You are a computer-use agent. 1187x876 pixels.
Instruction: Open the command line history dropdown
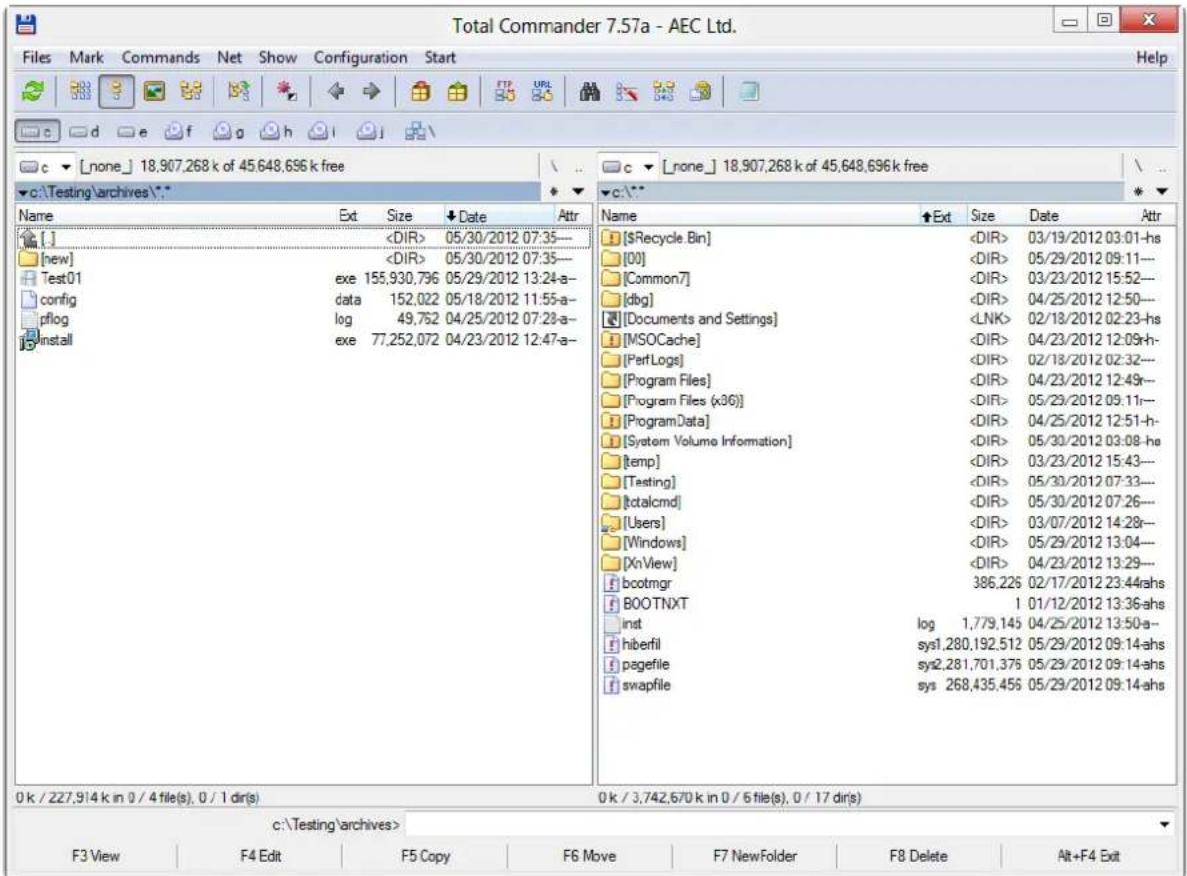click(1164, 825)
